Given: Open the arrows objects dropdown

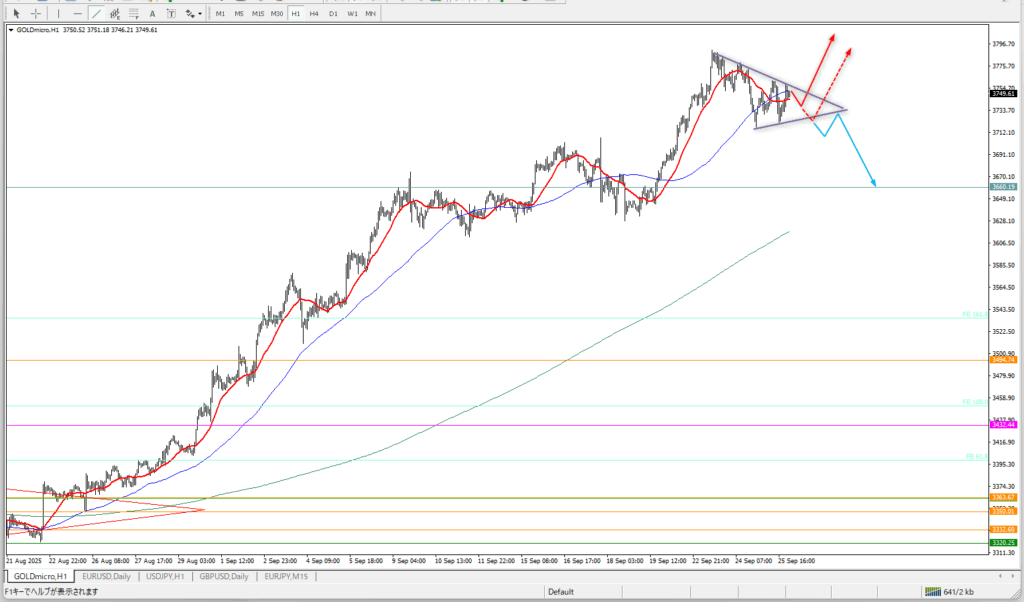Looking at the screenshot, I should (195, 13).
